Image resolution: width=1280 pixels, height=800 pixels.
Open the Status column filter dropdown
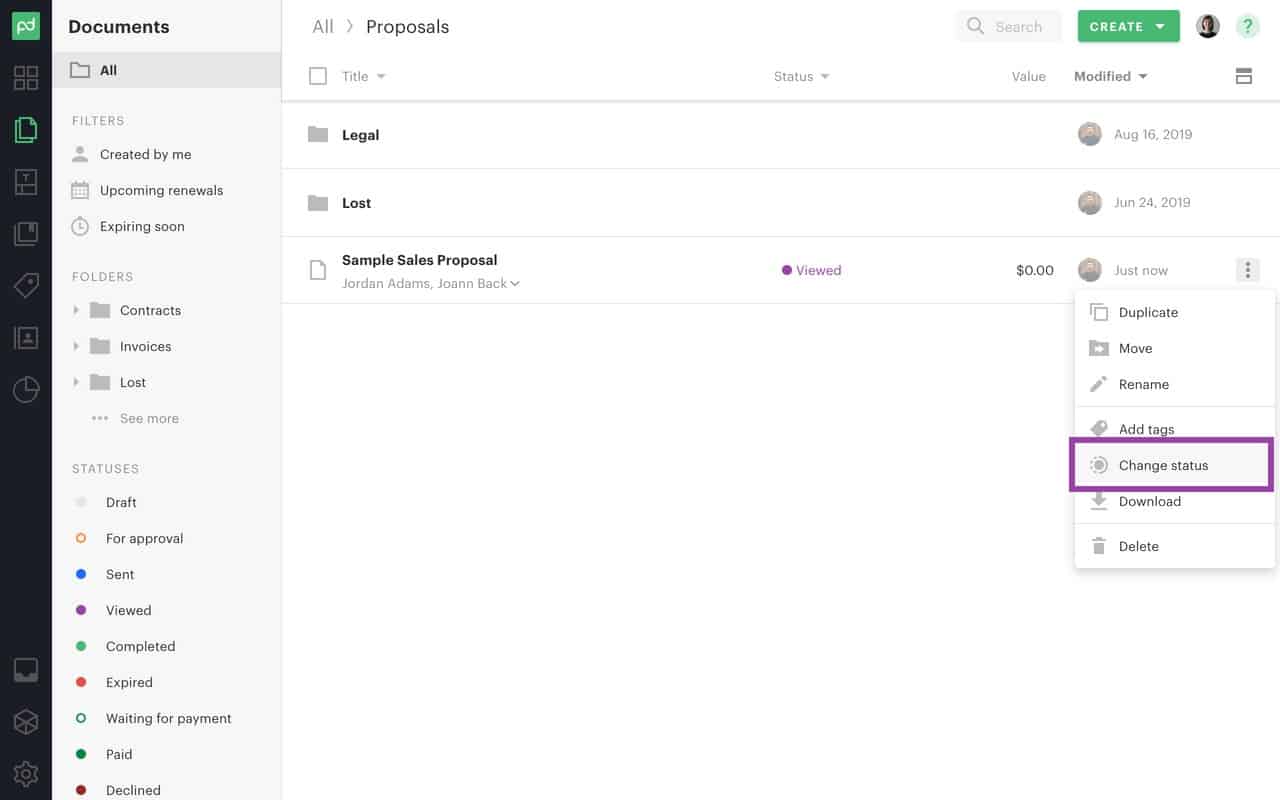[x=825, y=76]
